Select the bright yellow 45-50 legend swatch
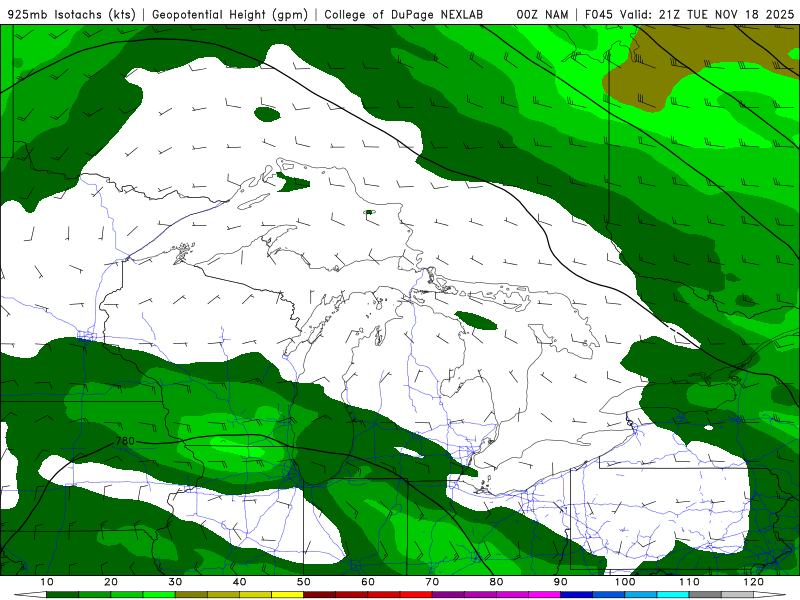The image size is (800, 600). pyautogui.click(x=287, y=595)
